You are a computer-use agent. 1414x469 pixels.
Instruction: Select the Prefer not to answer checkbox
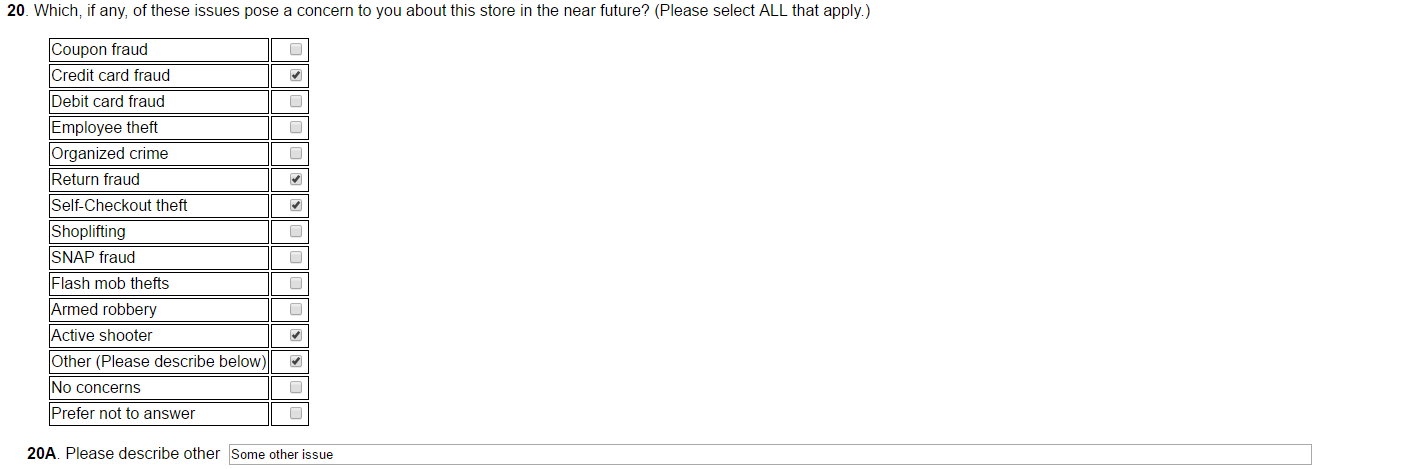point(296,413)
